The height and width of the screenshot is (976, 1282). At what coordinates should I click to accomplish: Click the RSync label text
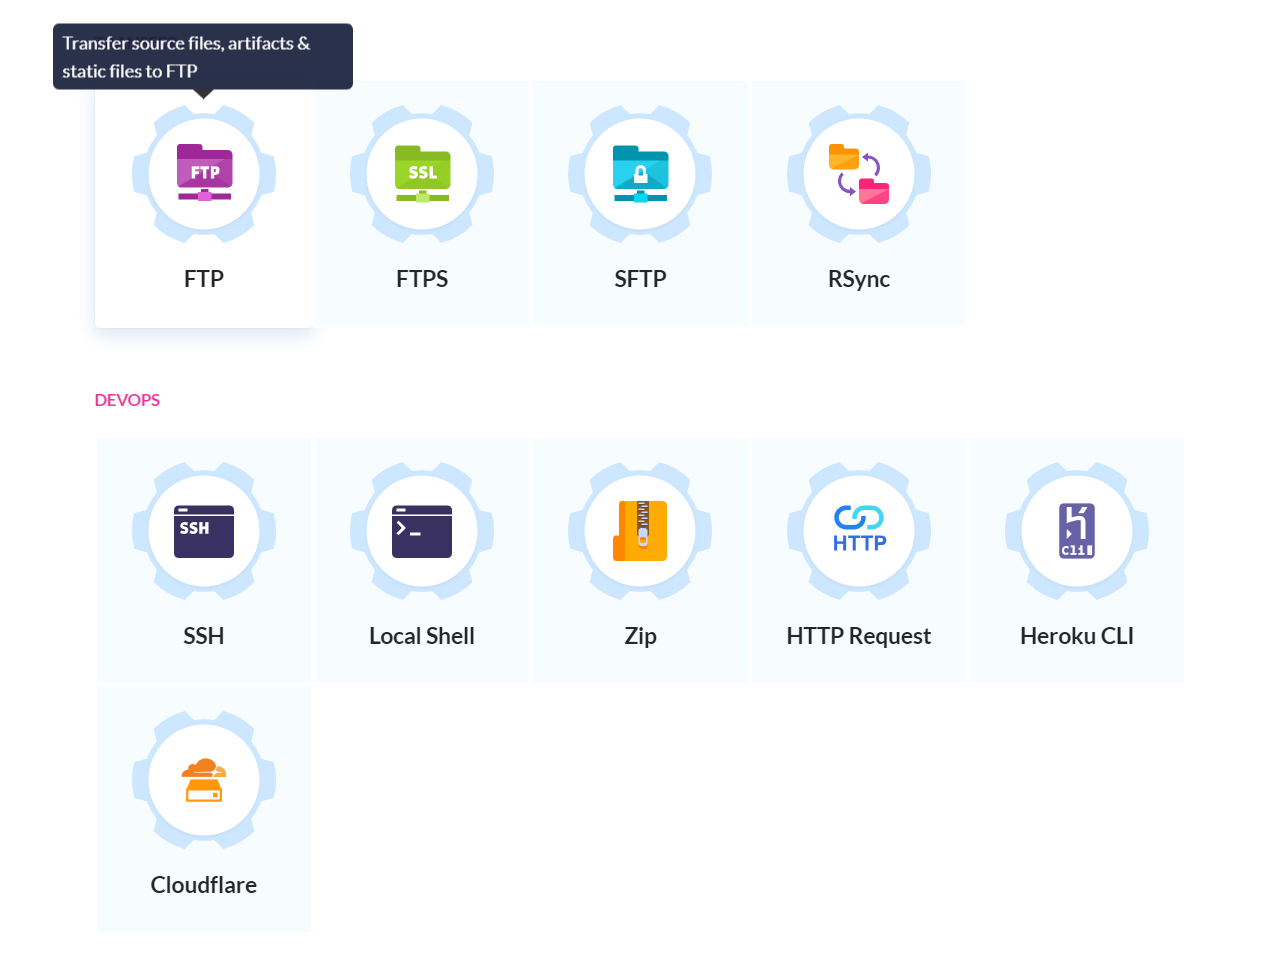tap(859, 279)
